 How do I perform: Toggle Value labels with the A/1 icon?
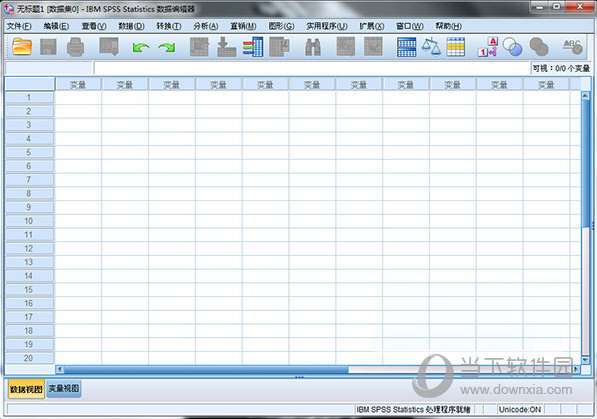(488, 47)
